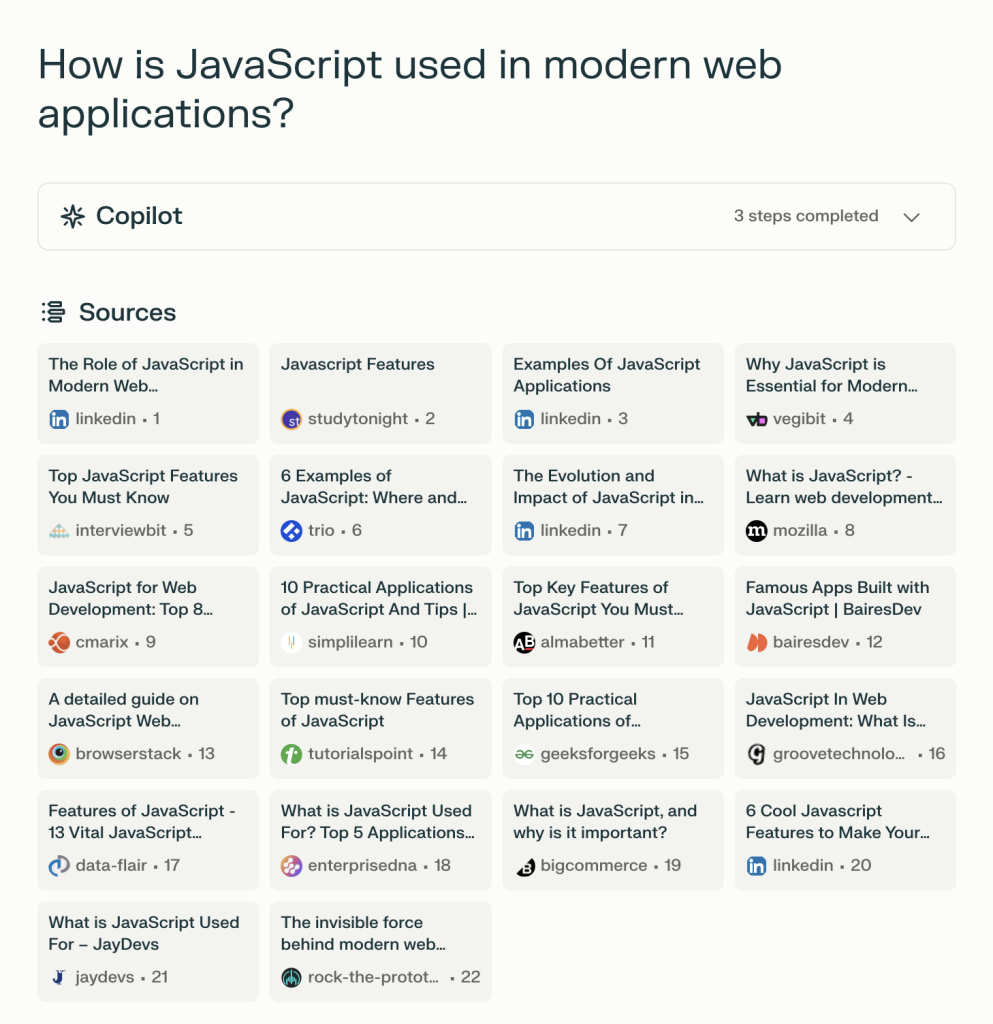Screen dimensions: 993x1024
Task: Click the Sources list icon
Action: coord(54,312)
